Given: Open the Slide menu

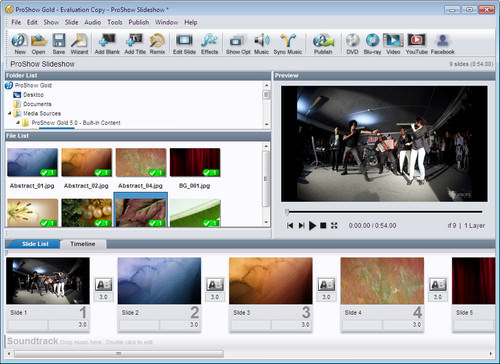Looking at the screenshot, I should (x=71, y=22).
